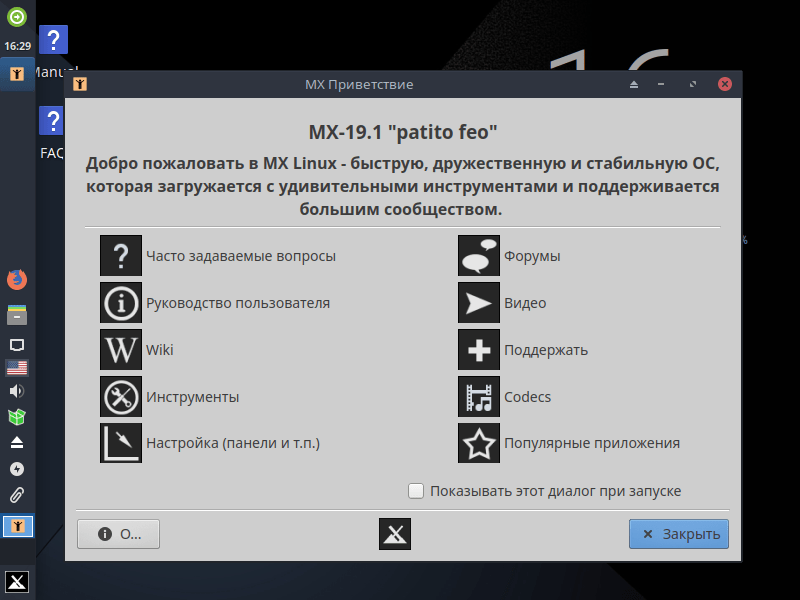This screenshot has height=600, width=800.
Task: Open the volume speaker icon in panel
Action: tap(17, 391)
